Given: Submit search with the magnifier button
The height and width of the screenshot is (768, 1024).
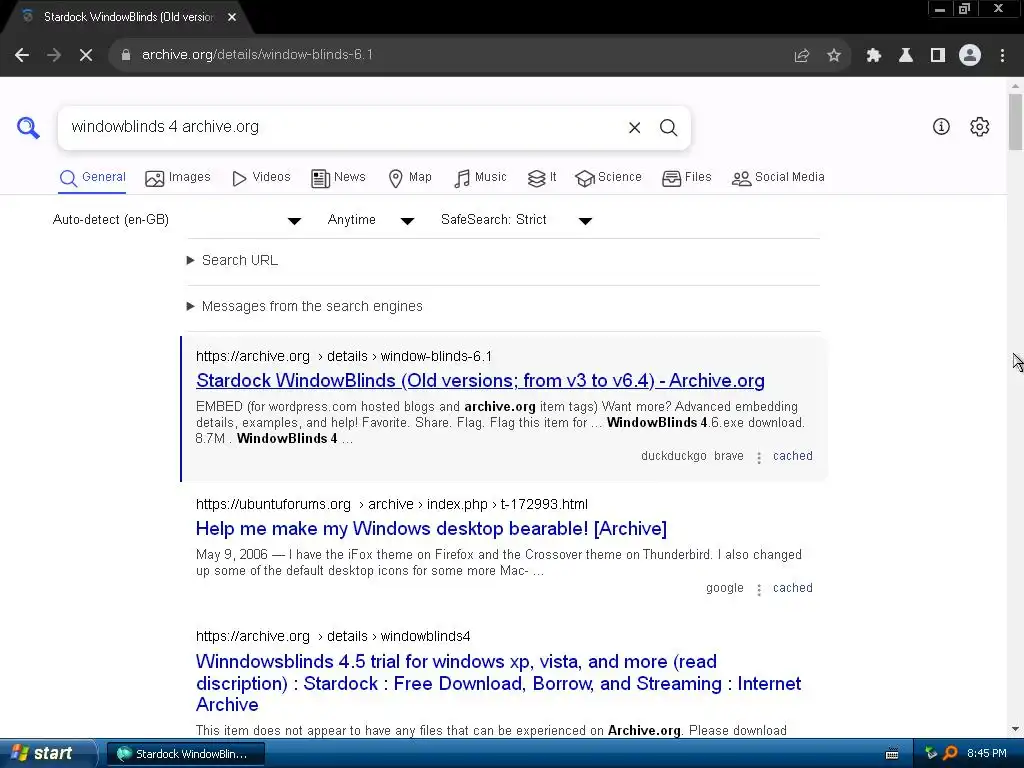Looking at the screenshot, I should 668,127.
